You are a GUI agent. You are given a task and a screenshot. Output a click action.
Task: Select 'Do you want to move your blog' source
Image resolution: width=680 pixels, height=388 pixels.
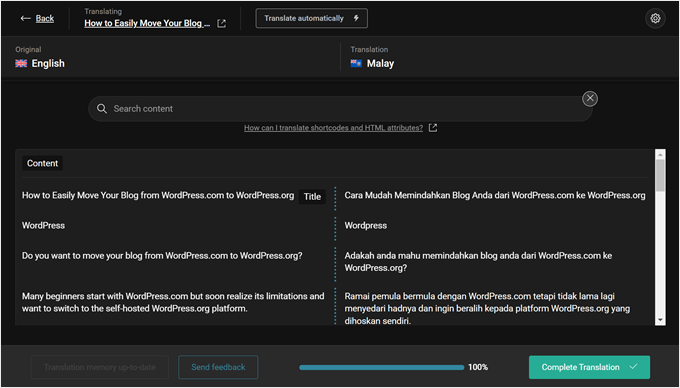pos(162,256)
